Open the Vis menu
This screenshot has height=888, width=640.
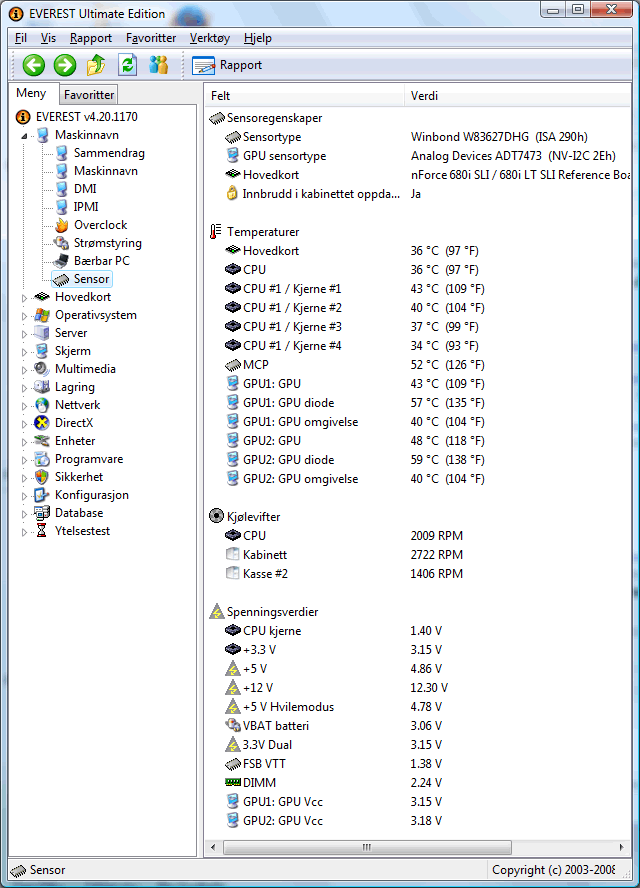[48, 38]
